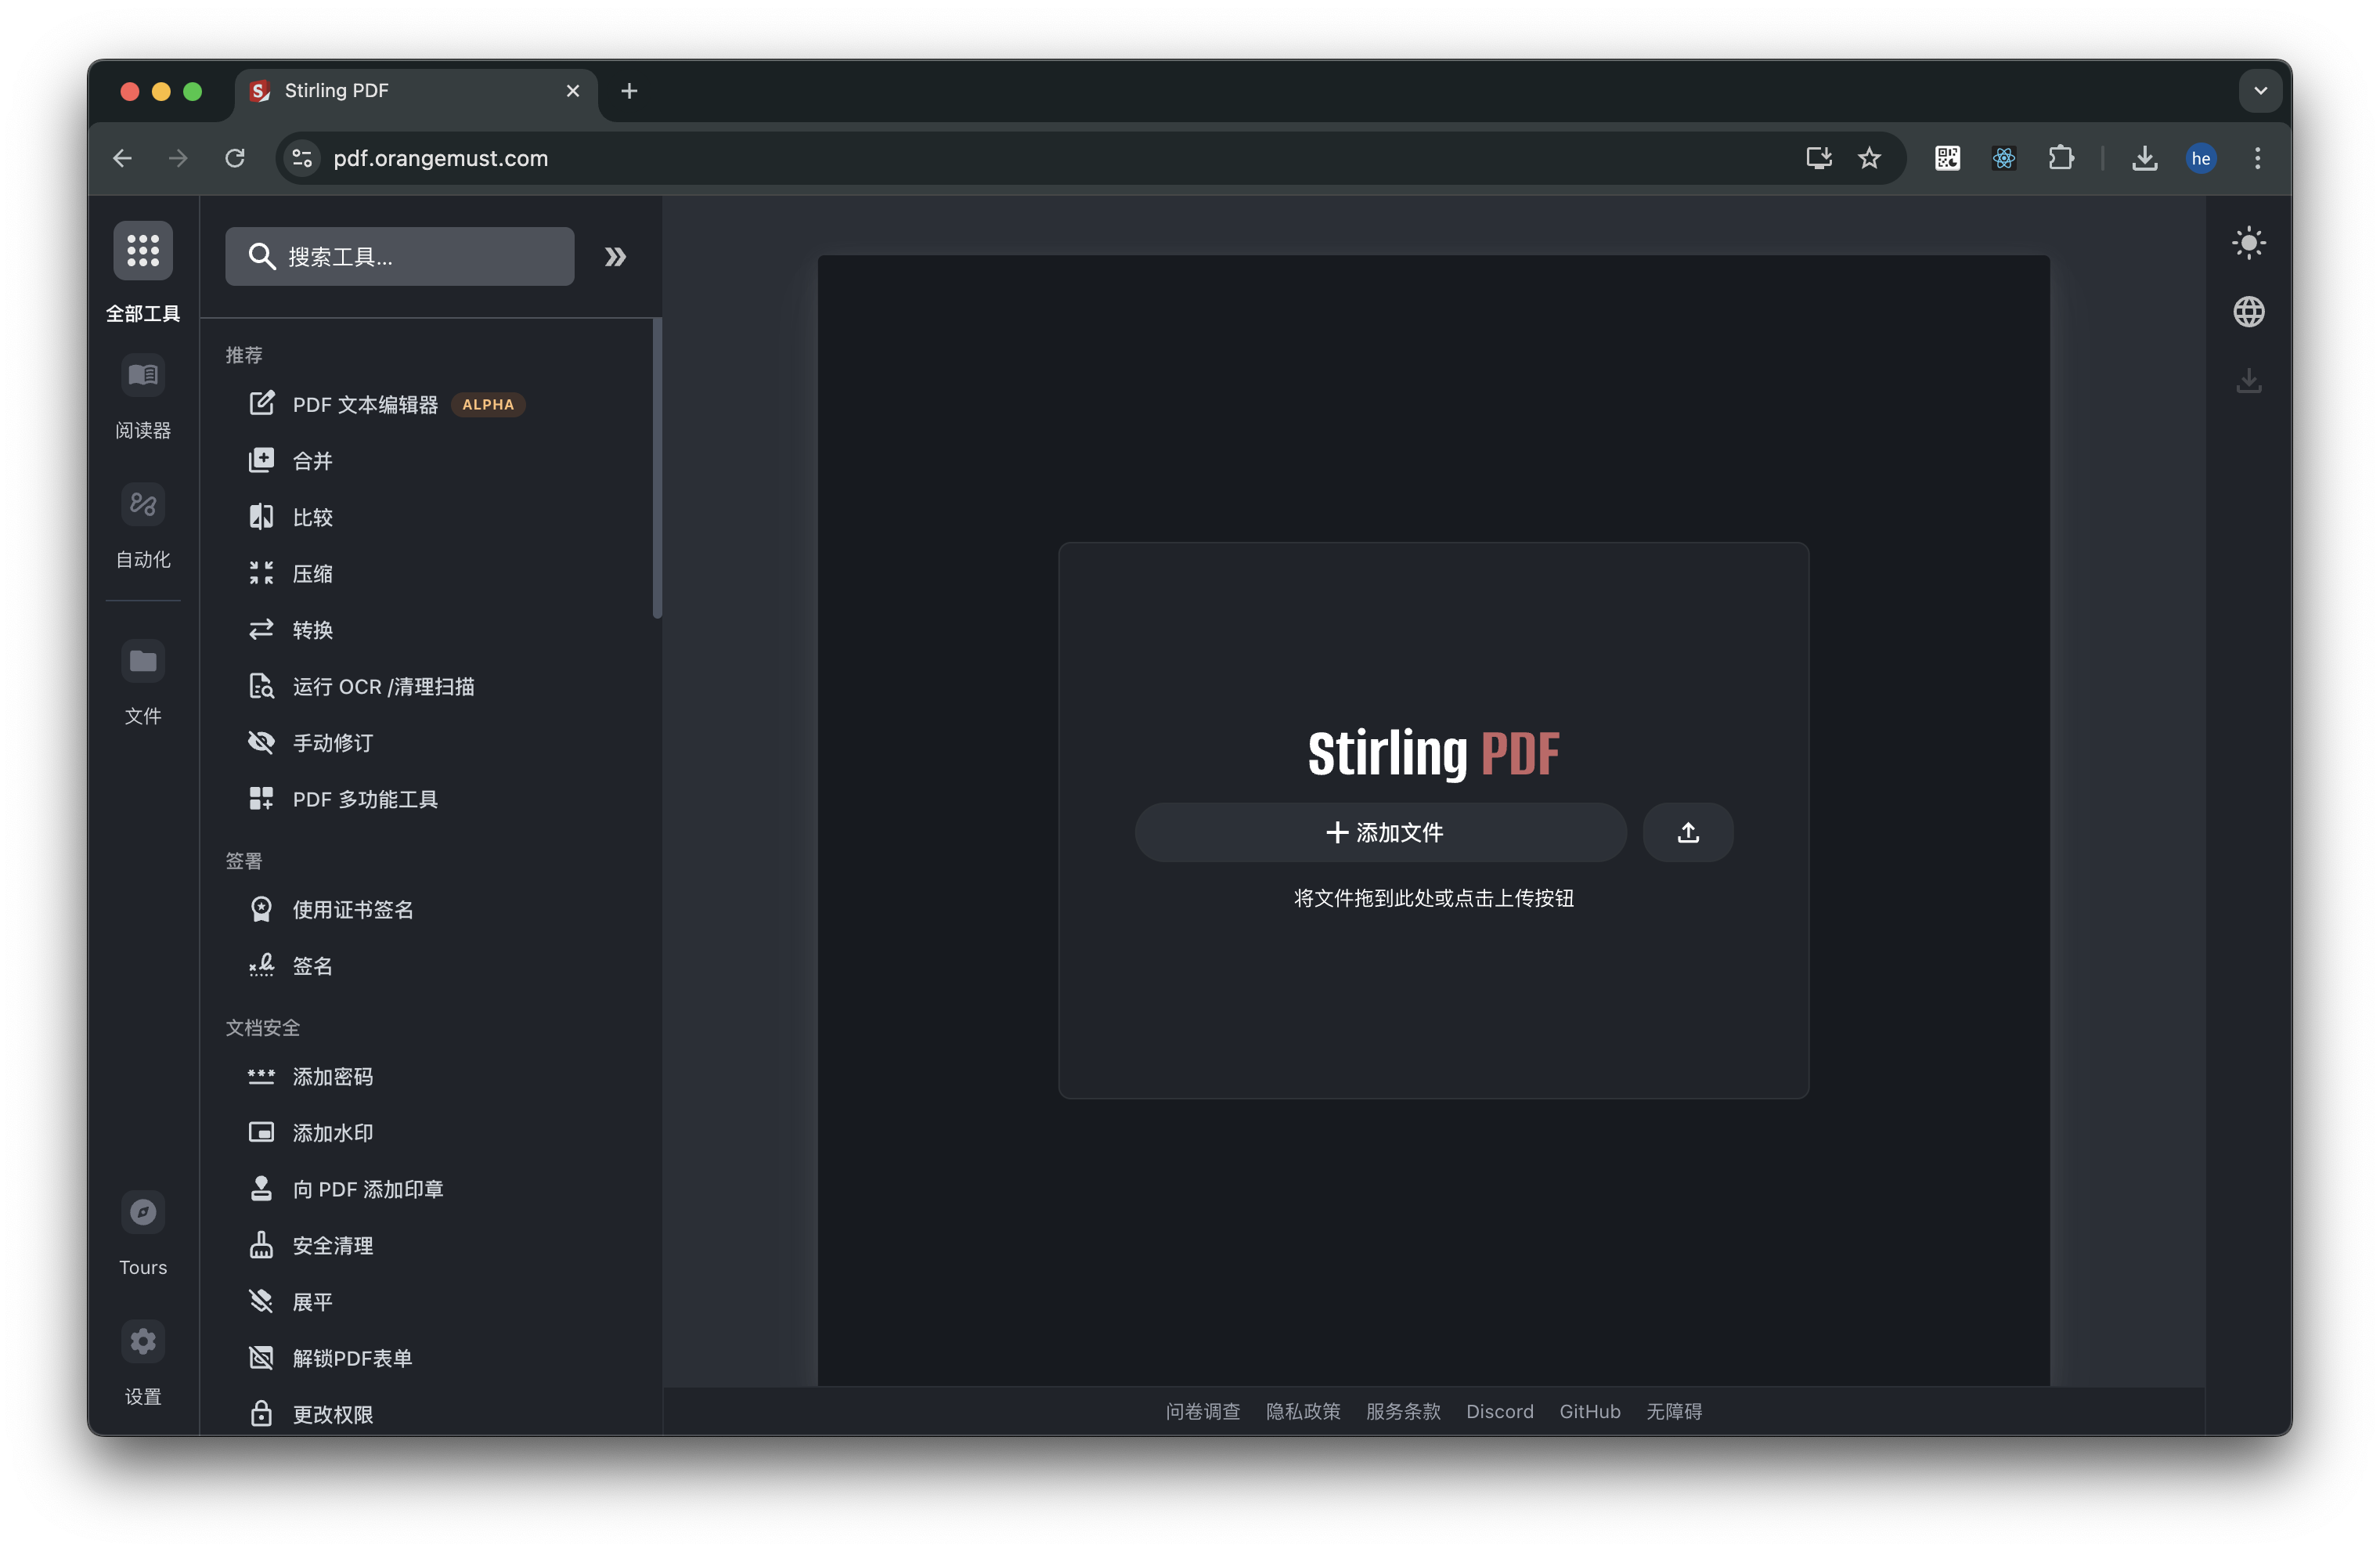2380x1552 pixels.
Task: Switch language using the globe icon
Action: point(2248,311)
